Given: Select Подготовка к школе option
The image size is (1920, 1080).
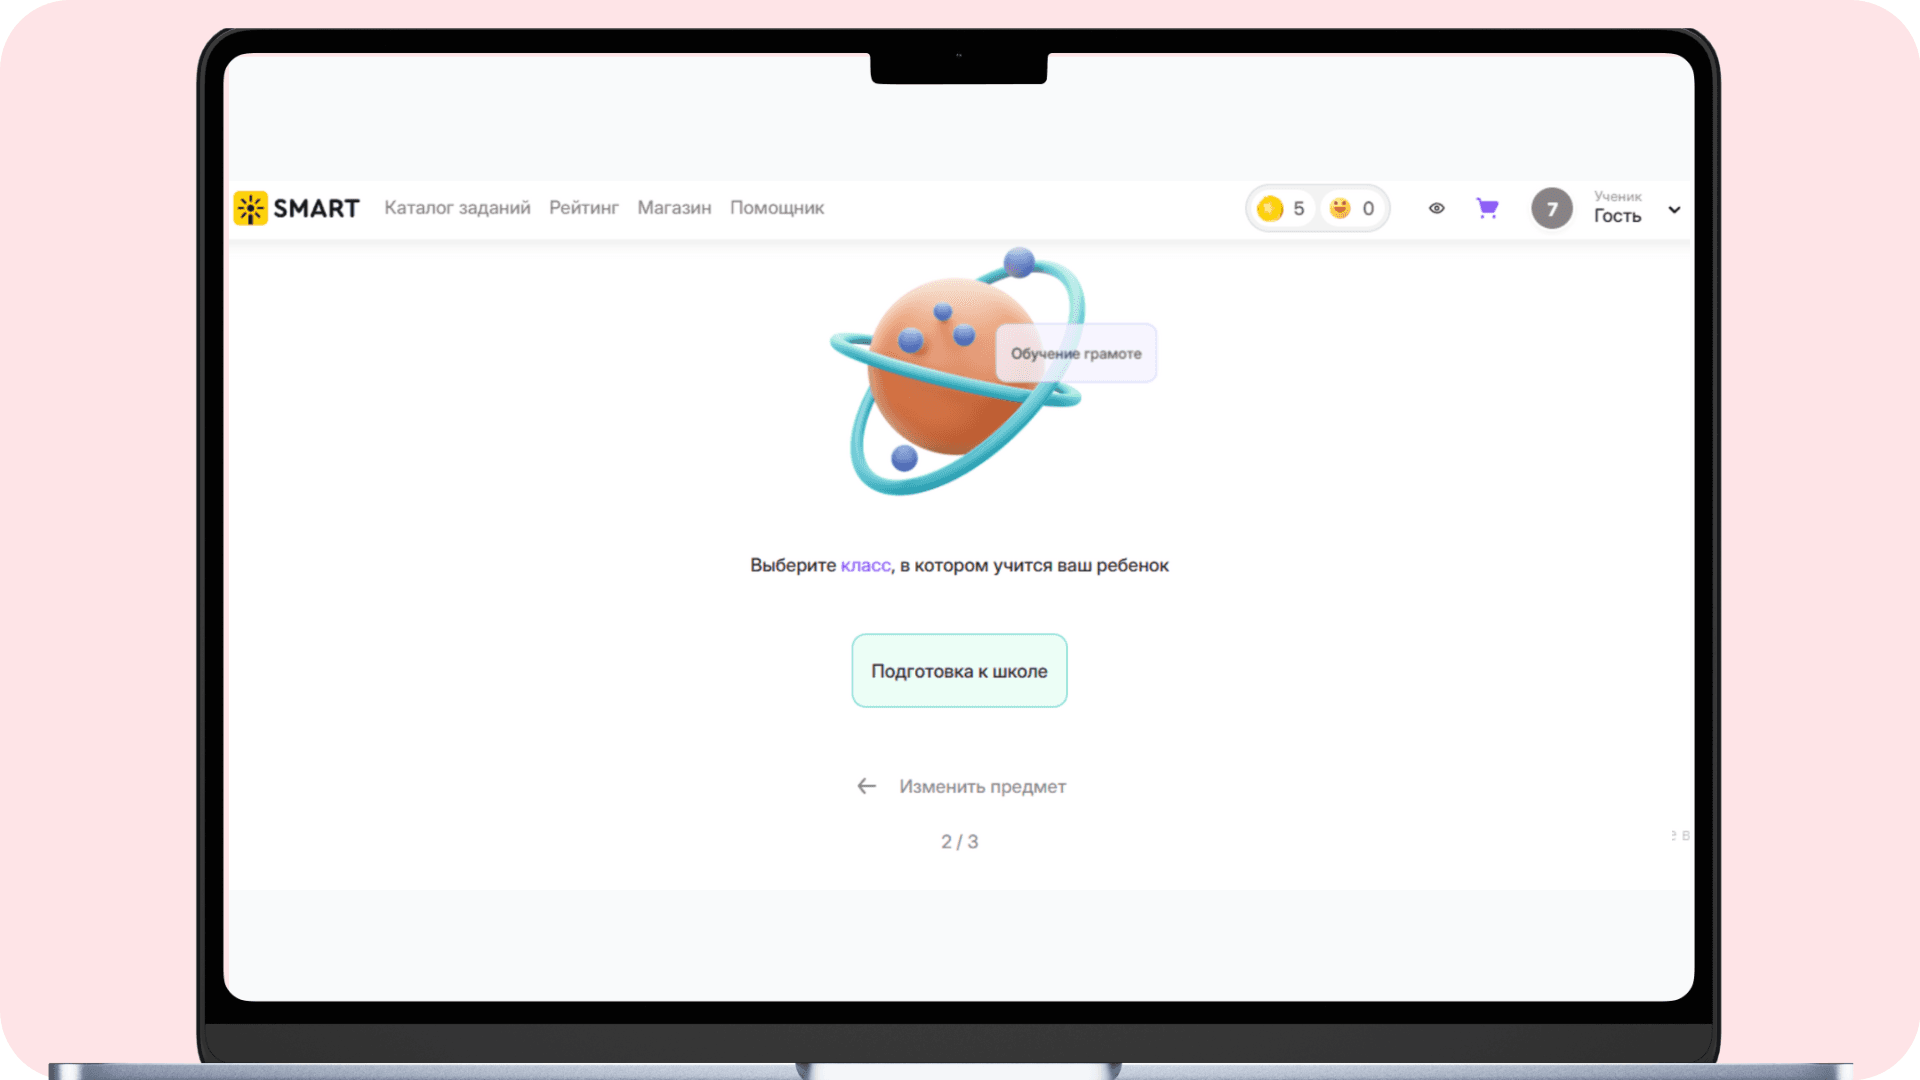Looking at the screenshot, I should 959,671.
